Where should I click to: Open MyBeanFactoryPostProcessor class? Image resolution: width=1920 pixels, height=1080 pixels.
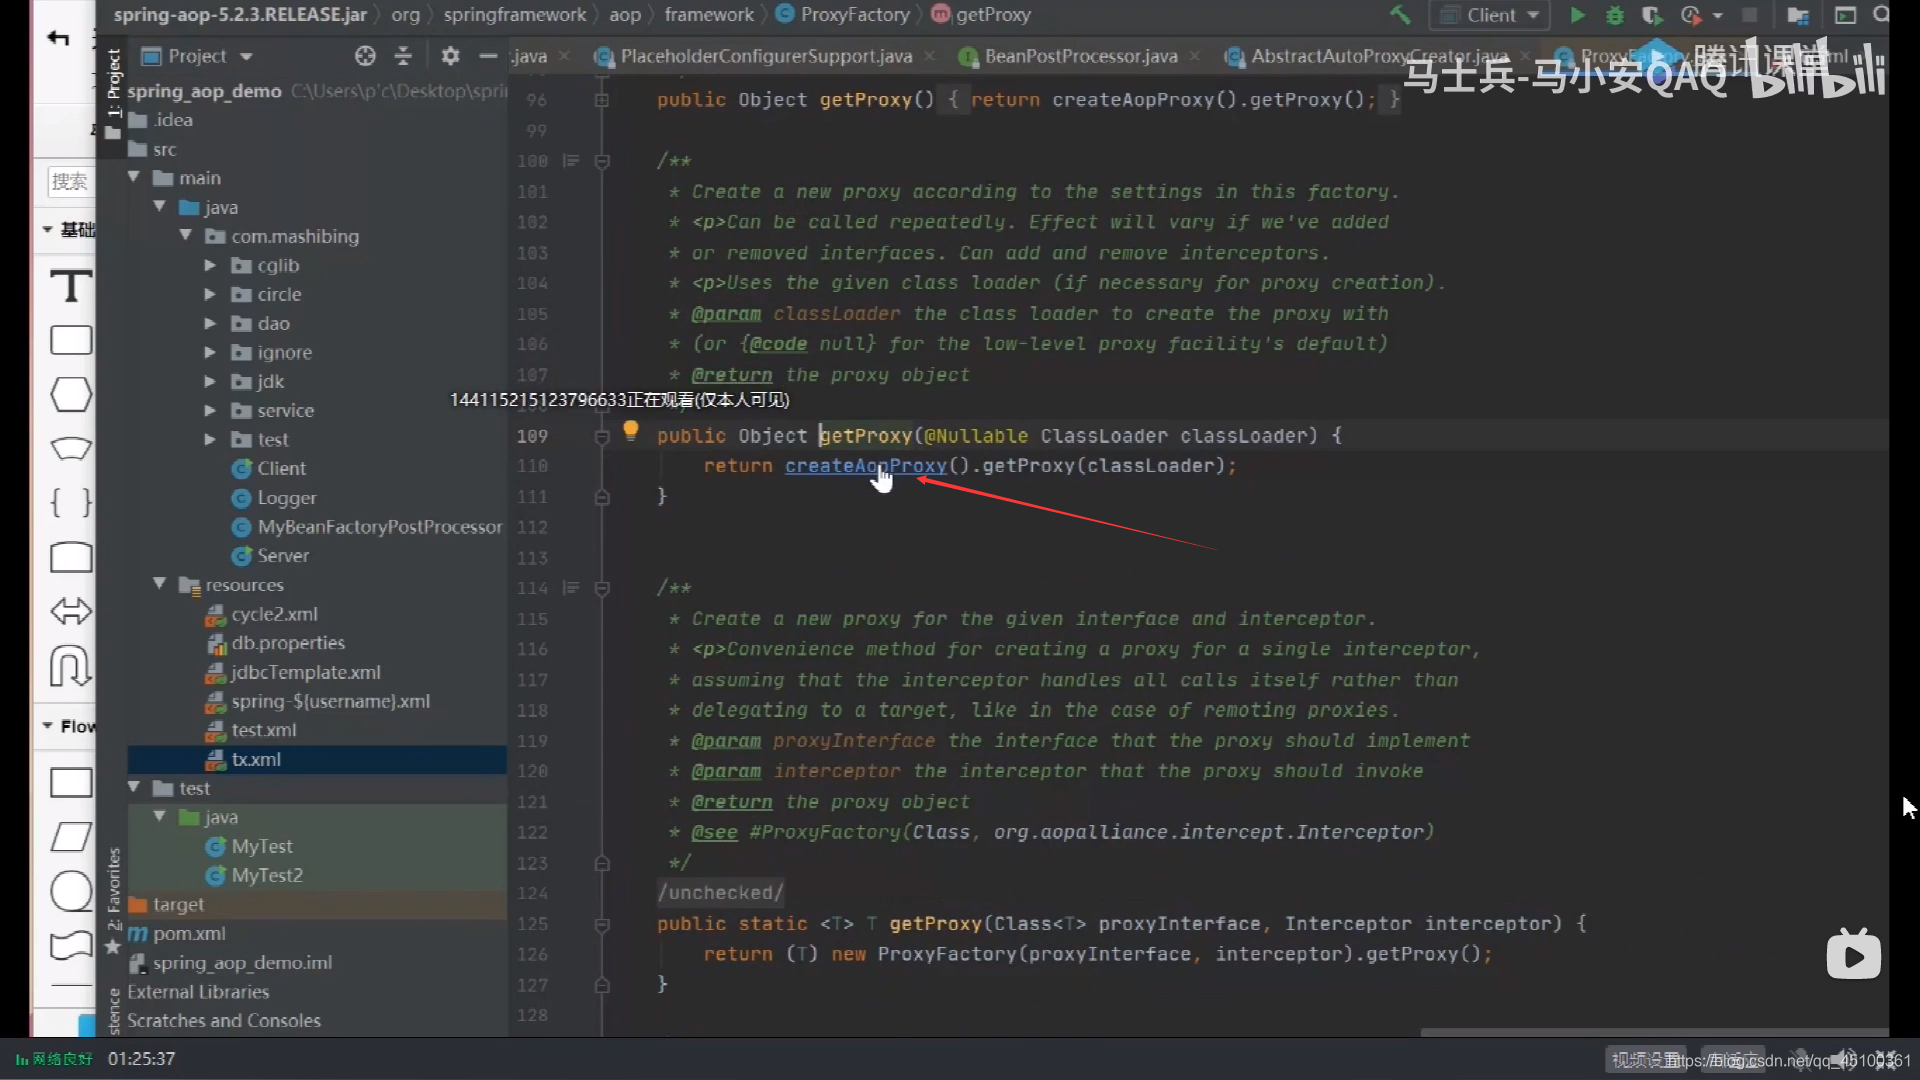379,526
